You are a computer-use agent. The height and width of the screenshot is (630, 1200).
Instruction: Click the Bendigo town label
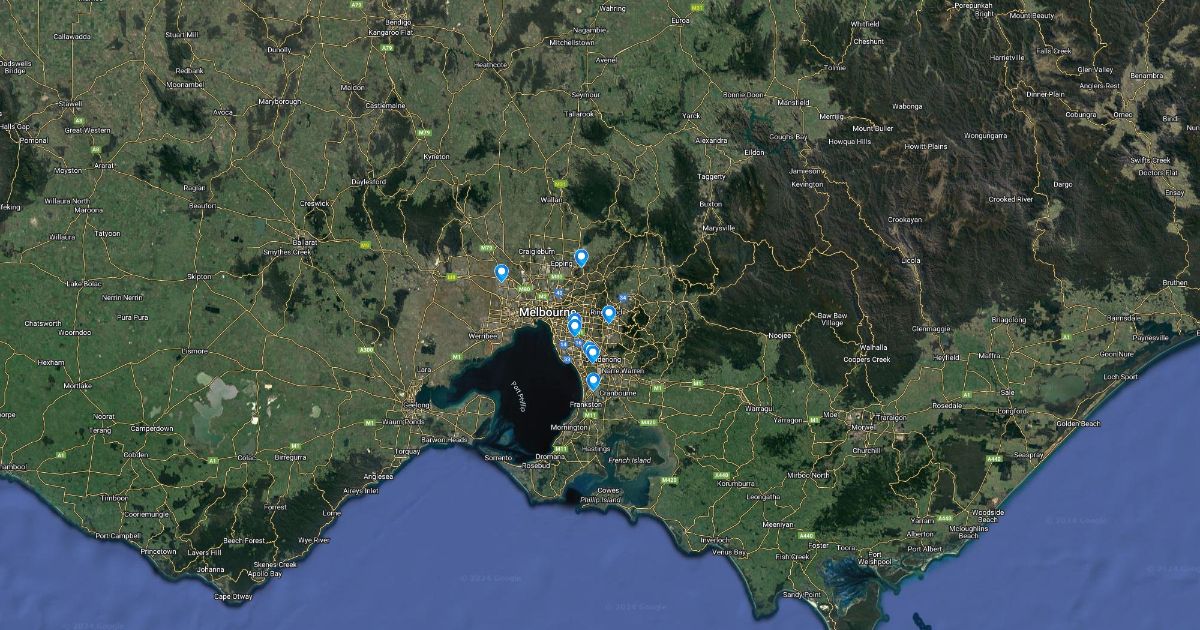[397, 21]
